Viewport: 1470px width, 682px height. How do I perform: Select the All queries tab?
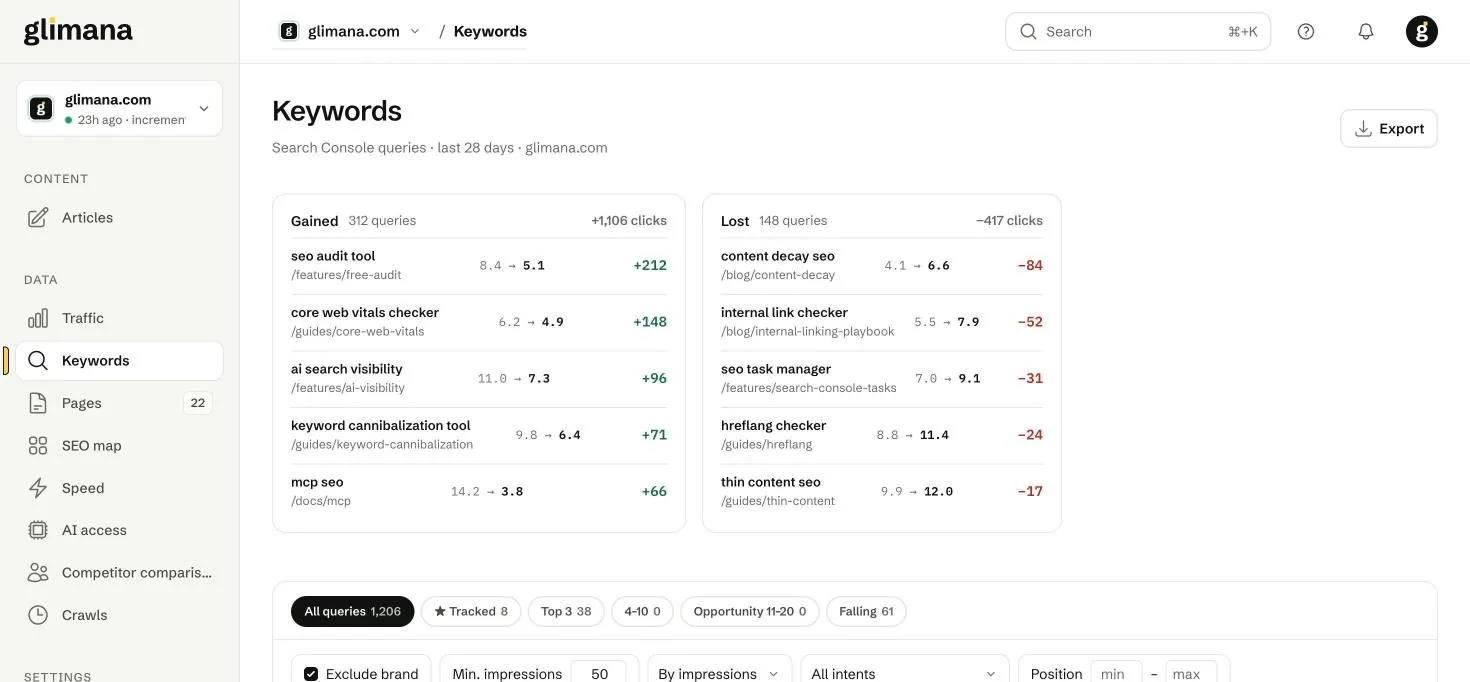tap(352, 611)
